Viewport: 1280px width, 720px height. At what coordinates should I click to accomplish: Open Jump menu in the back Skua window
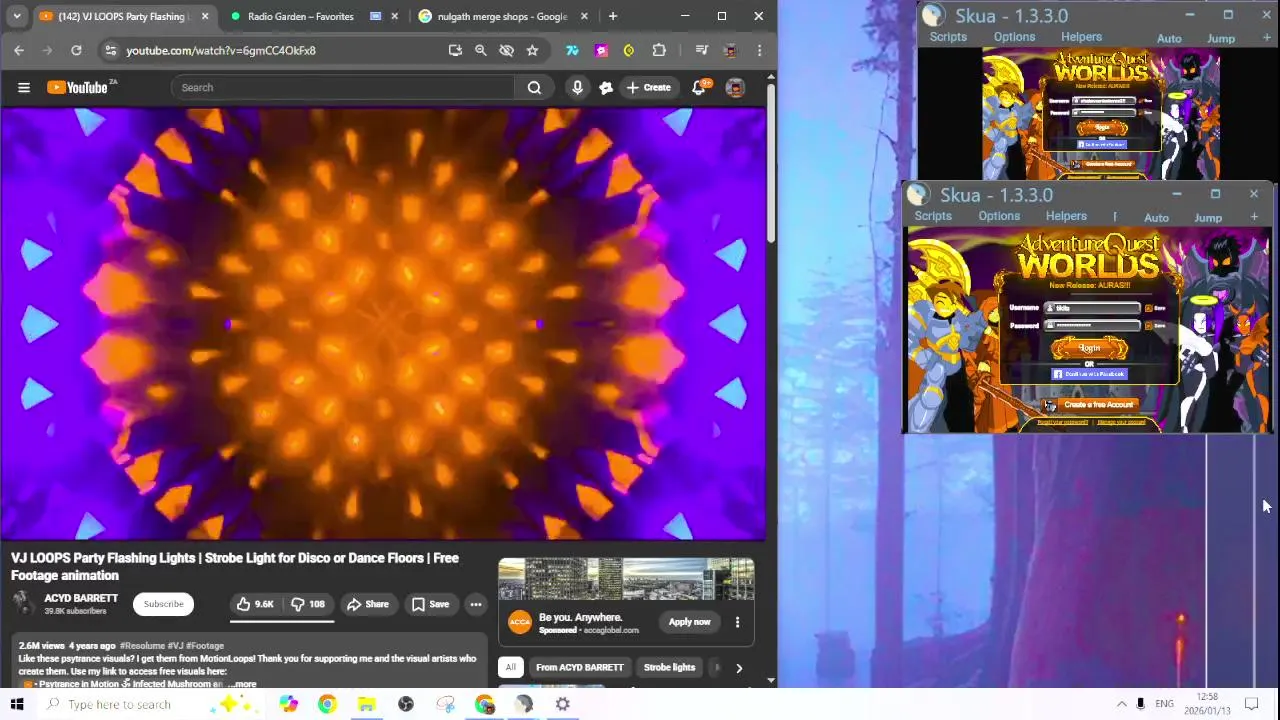(x=1221, y=38)
